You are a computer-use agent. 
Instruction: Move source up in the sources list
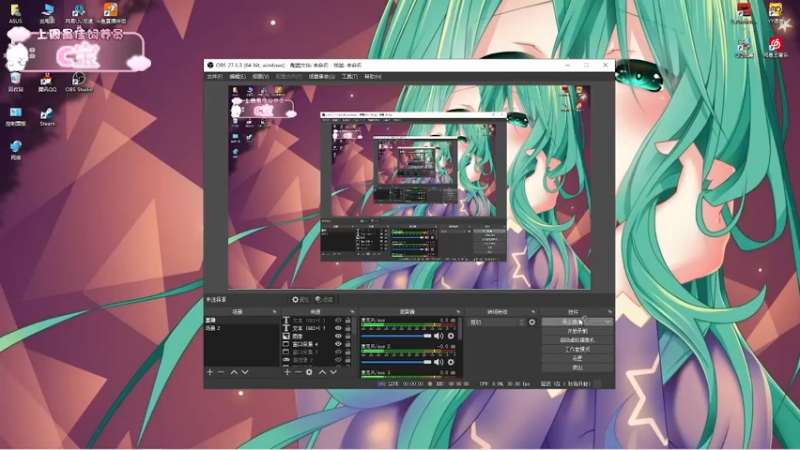pyautogui.click(x=322, y=372)
